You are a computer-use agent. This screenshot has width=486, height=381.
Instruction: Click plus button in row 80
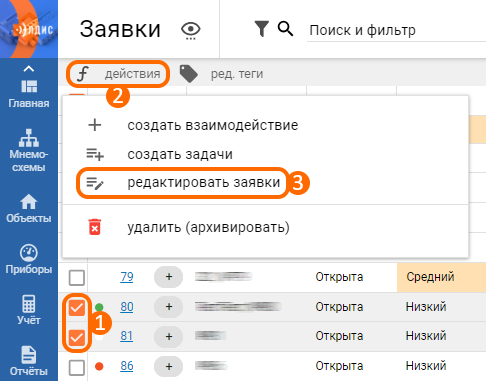tap(169, 307)
